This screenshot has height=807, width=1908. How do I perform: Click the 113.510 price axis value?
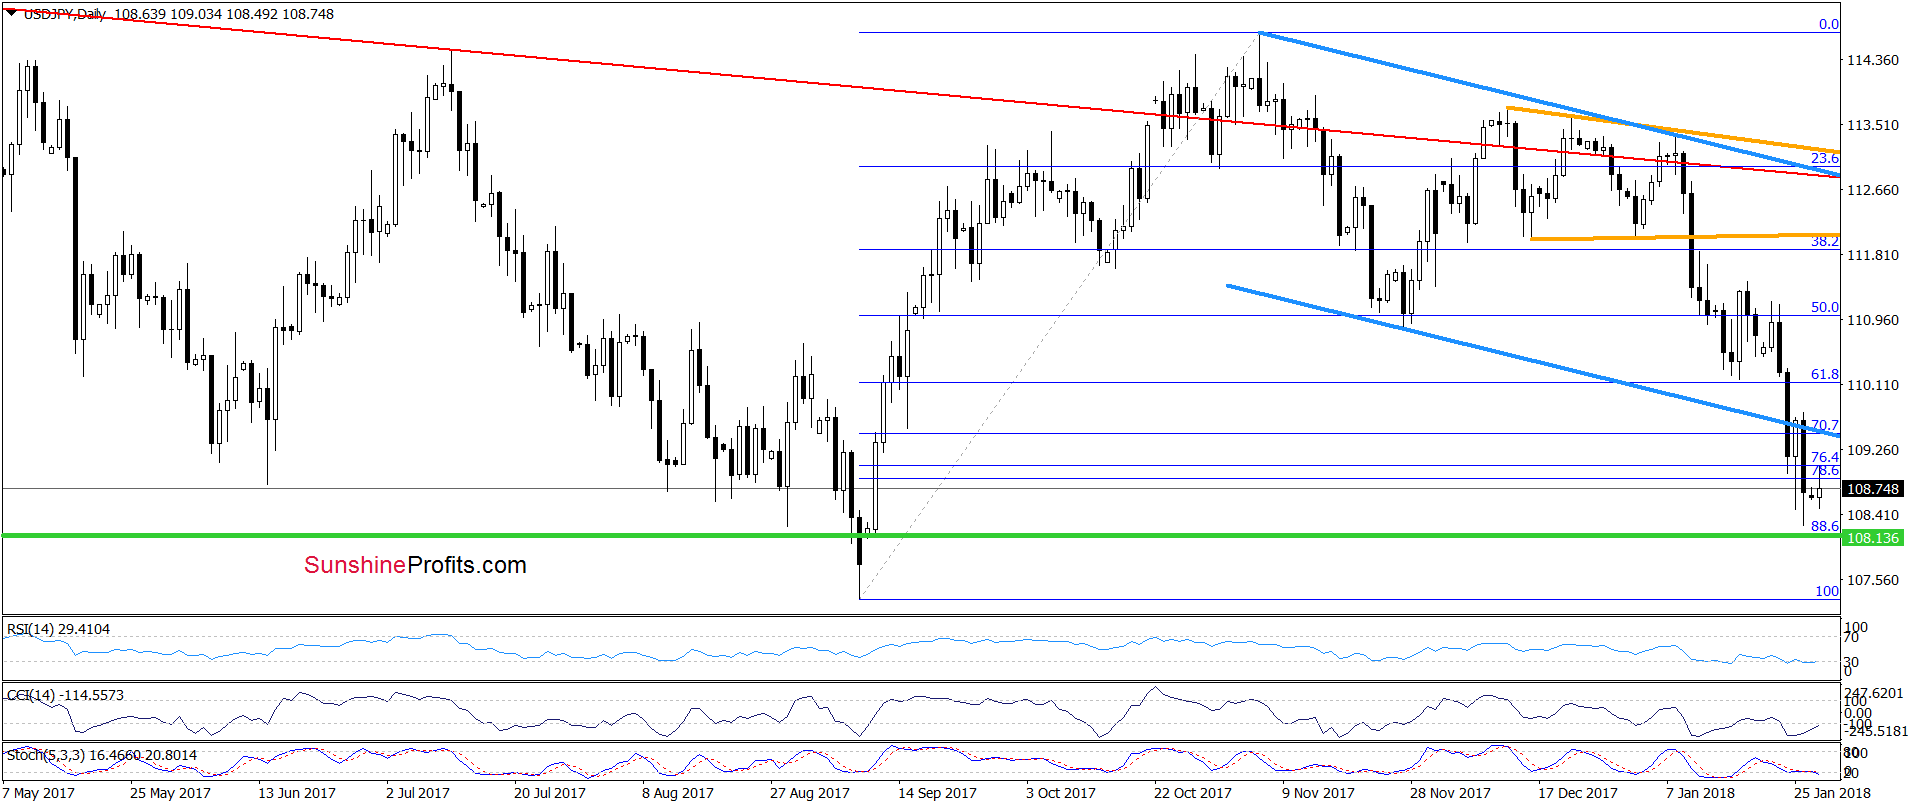click(1872, 125)
